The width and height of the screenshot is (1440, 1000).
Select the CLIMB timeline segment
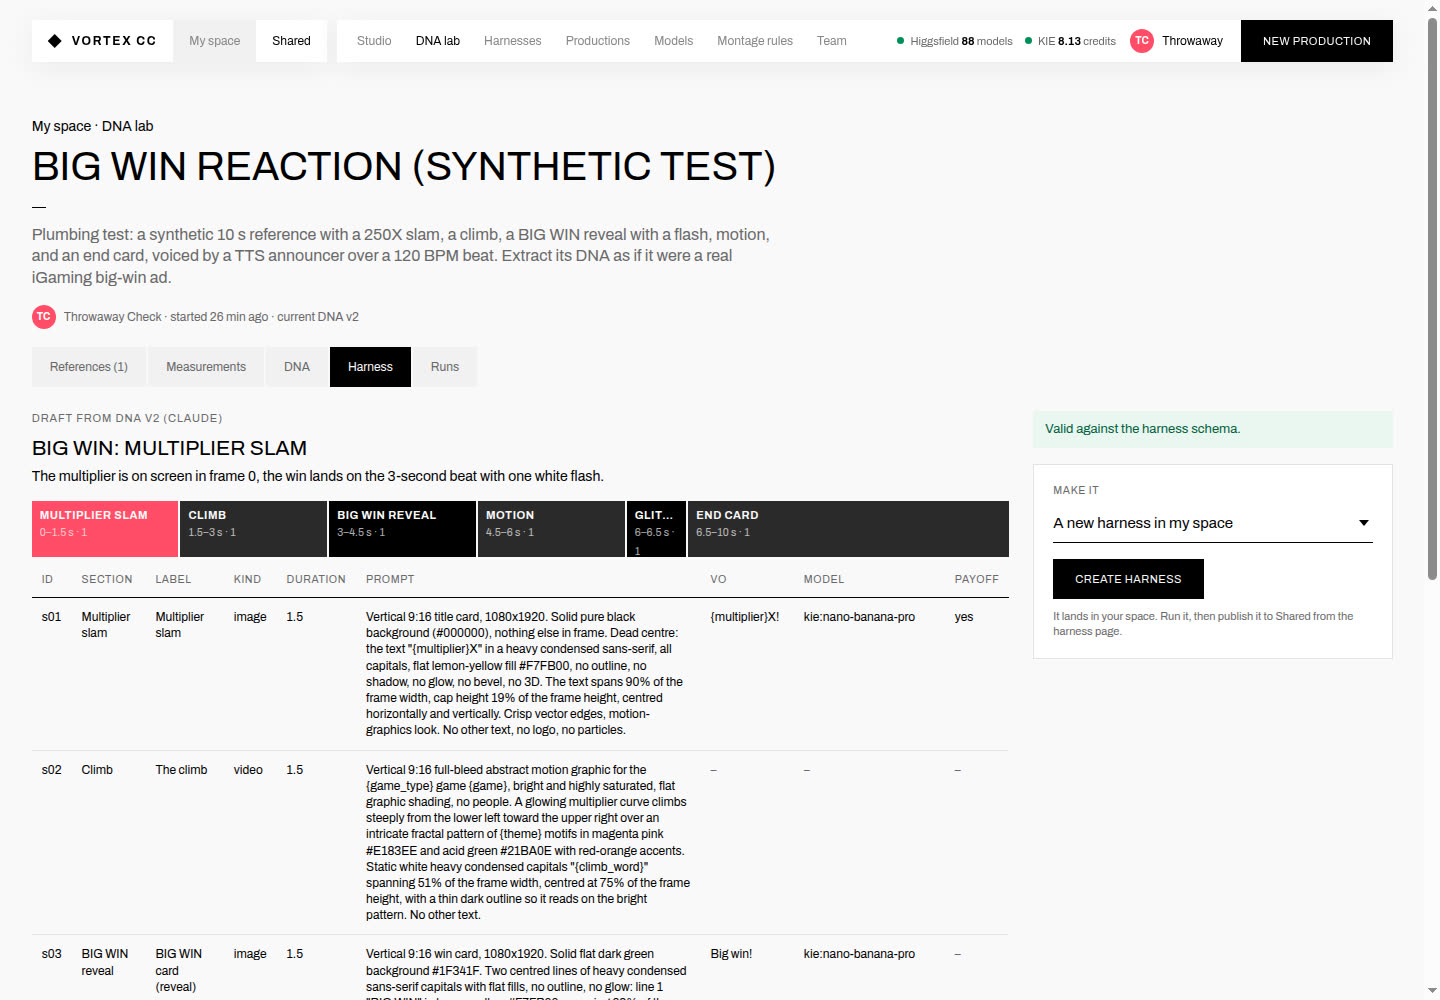[x=254, y=529]
